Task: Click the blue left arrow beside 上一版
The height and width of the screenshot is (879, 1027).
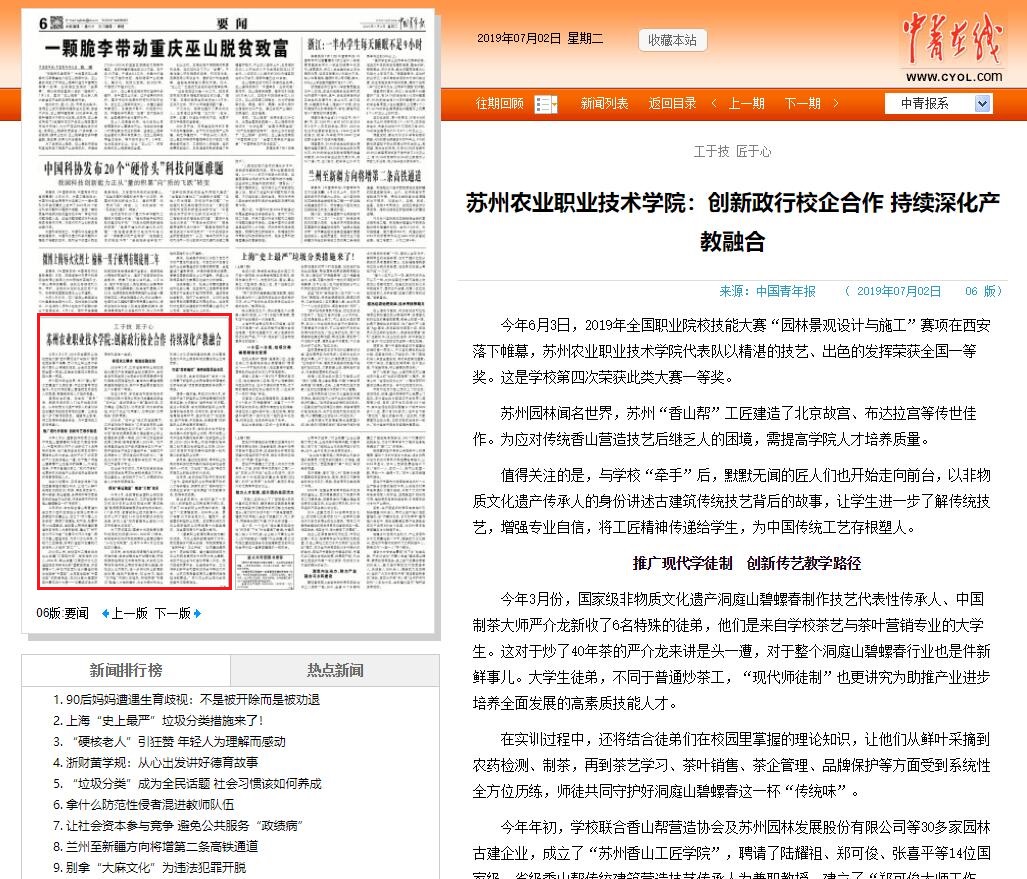Action: pyautogui.click(x=105, y=614)
